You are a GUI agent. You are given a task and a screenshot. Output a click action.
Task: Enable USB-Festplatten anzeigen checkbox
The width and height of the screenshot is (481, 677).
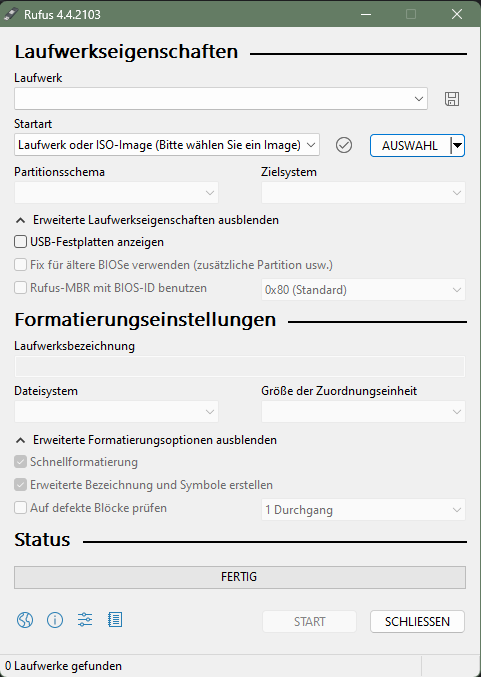[x=20, y=242]
